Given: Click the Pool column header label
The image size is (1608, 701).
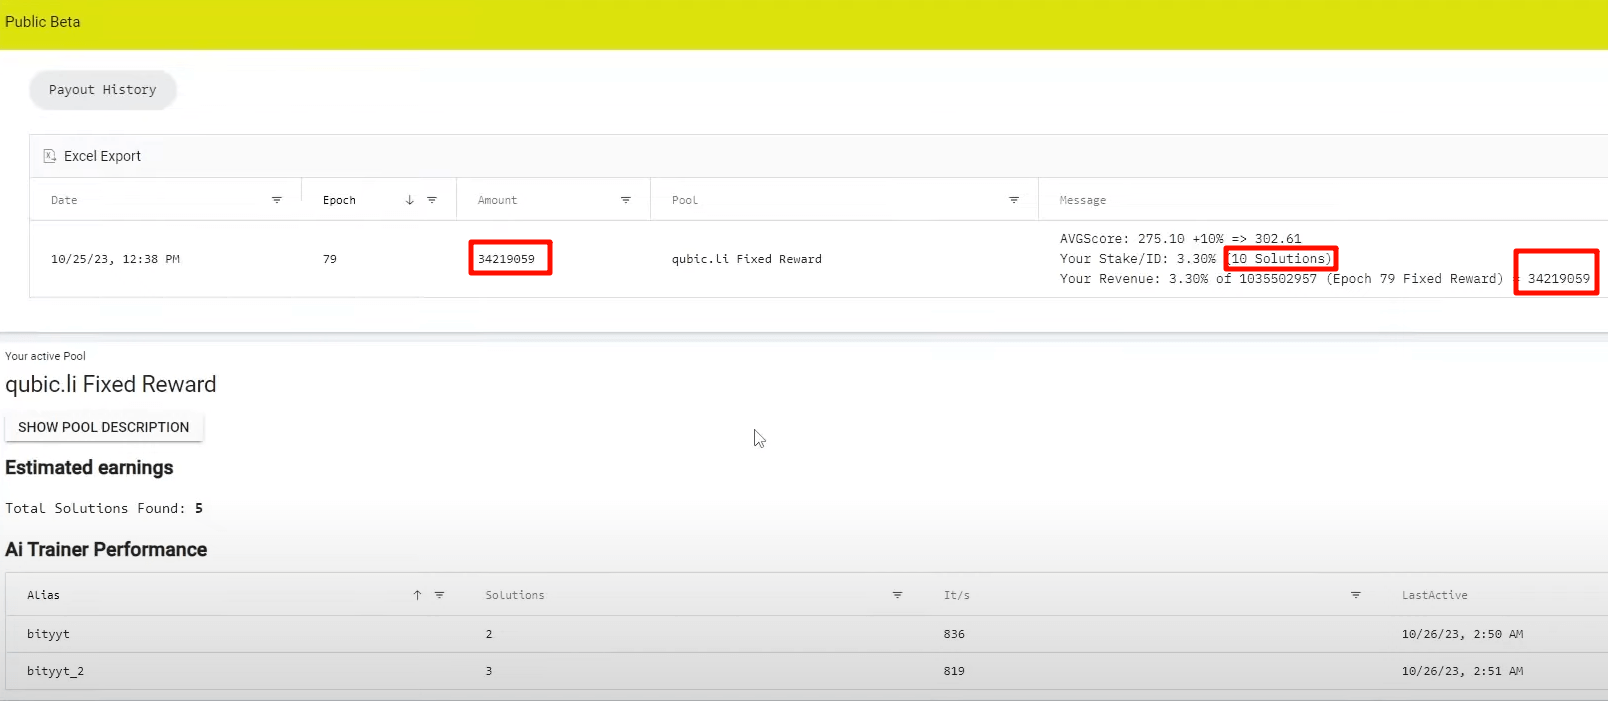Looking at the screenshot, I should click(x=685, y=200).
